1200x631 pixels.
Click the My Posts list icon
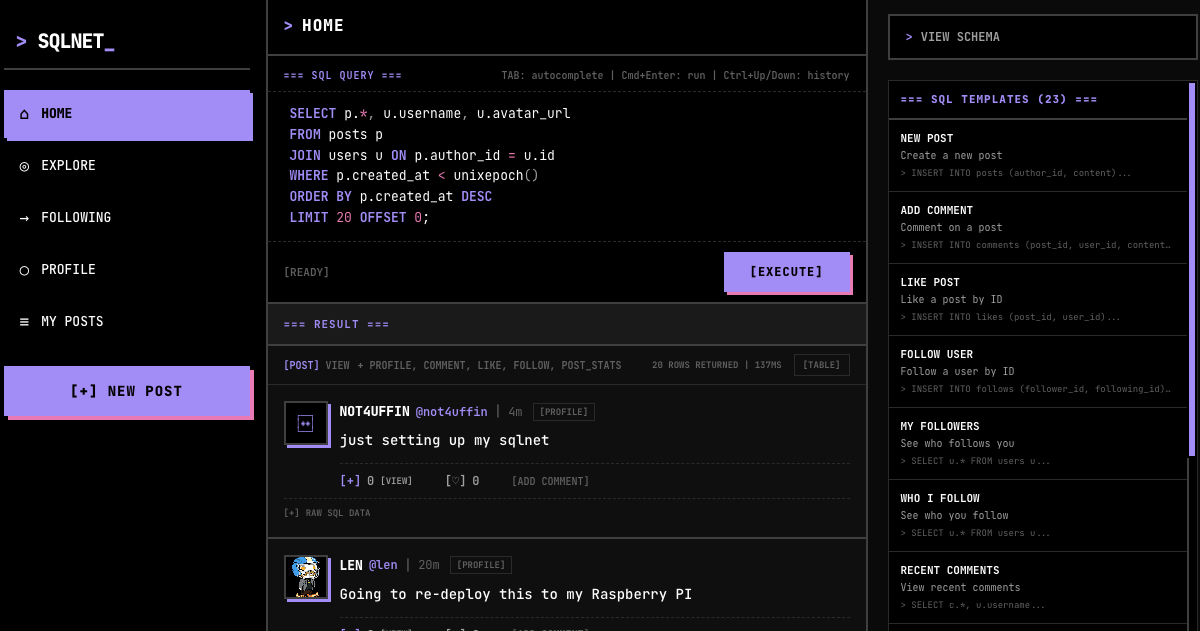click(x=24, y=322)
